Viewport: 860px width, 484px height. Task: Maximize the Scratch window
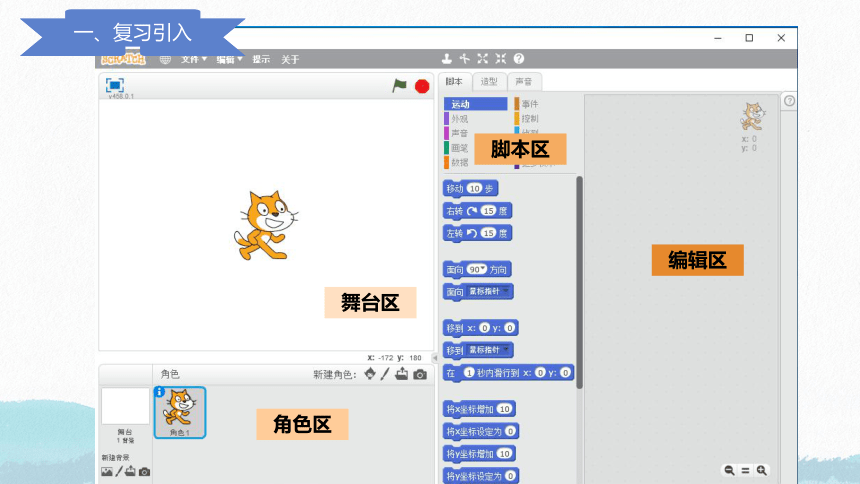pos(749,38)
